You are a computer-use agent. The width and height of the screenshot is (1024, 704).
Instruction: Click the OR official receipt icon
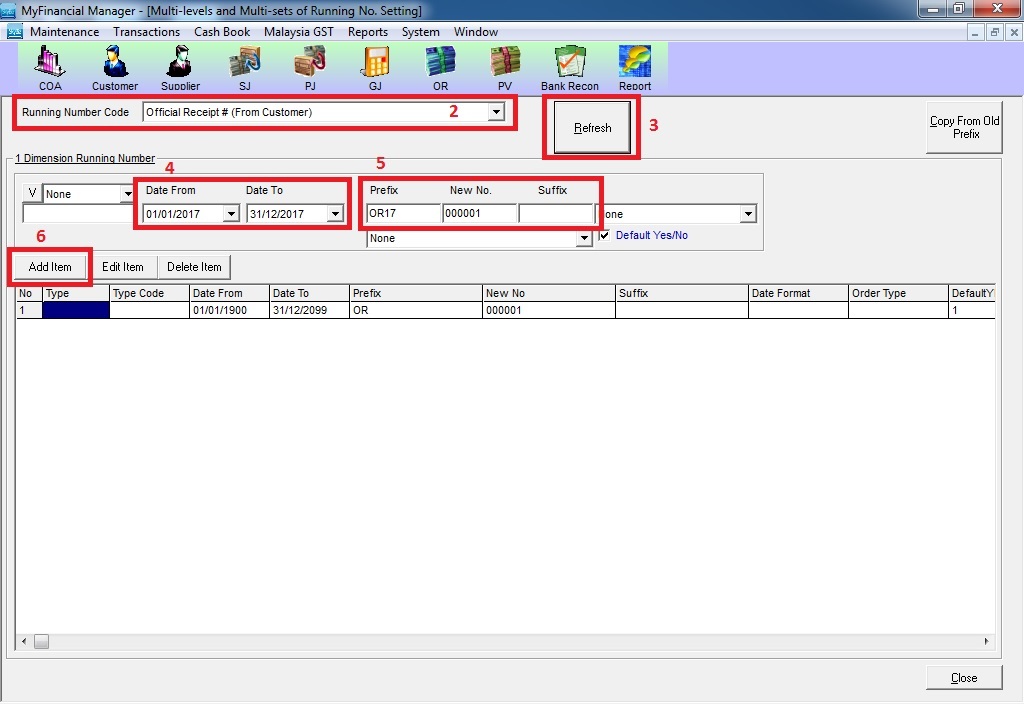pos(440,66)
